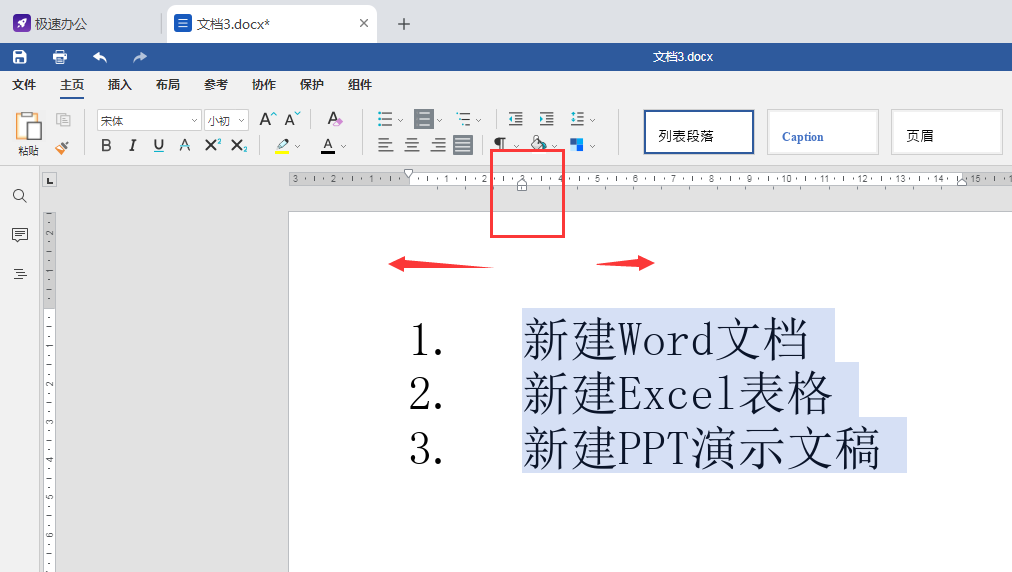Click the Justify alignment icon

point(463,145)
